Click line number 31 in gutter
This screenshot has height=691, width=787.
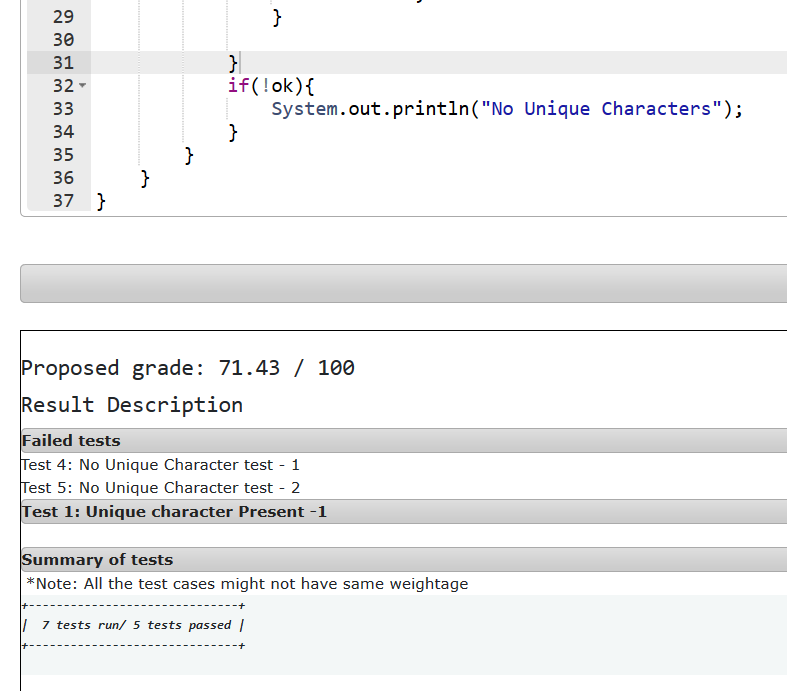tap(63, 63)
